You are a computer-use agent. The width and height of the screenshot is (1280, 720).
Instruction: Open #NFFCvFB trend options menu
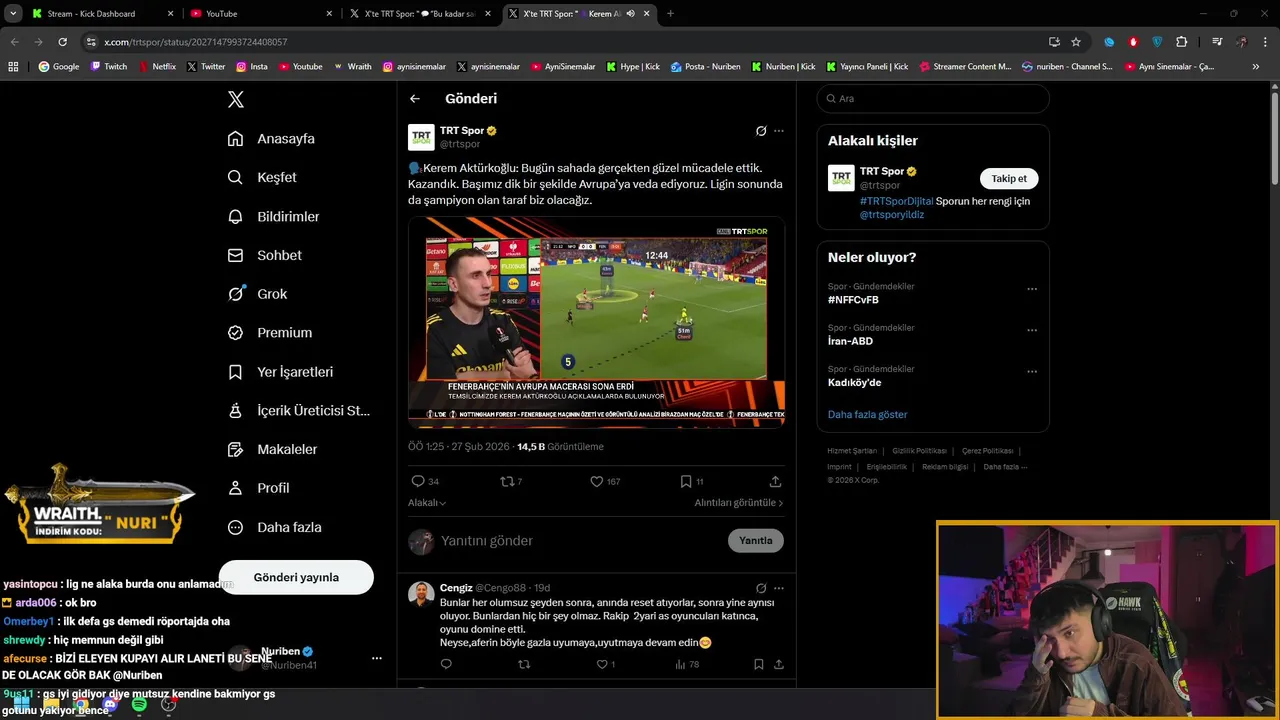(1032, 289)
